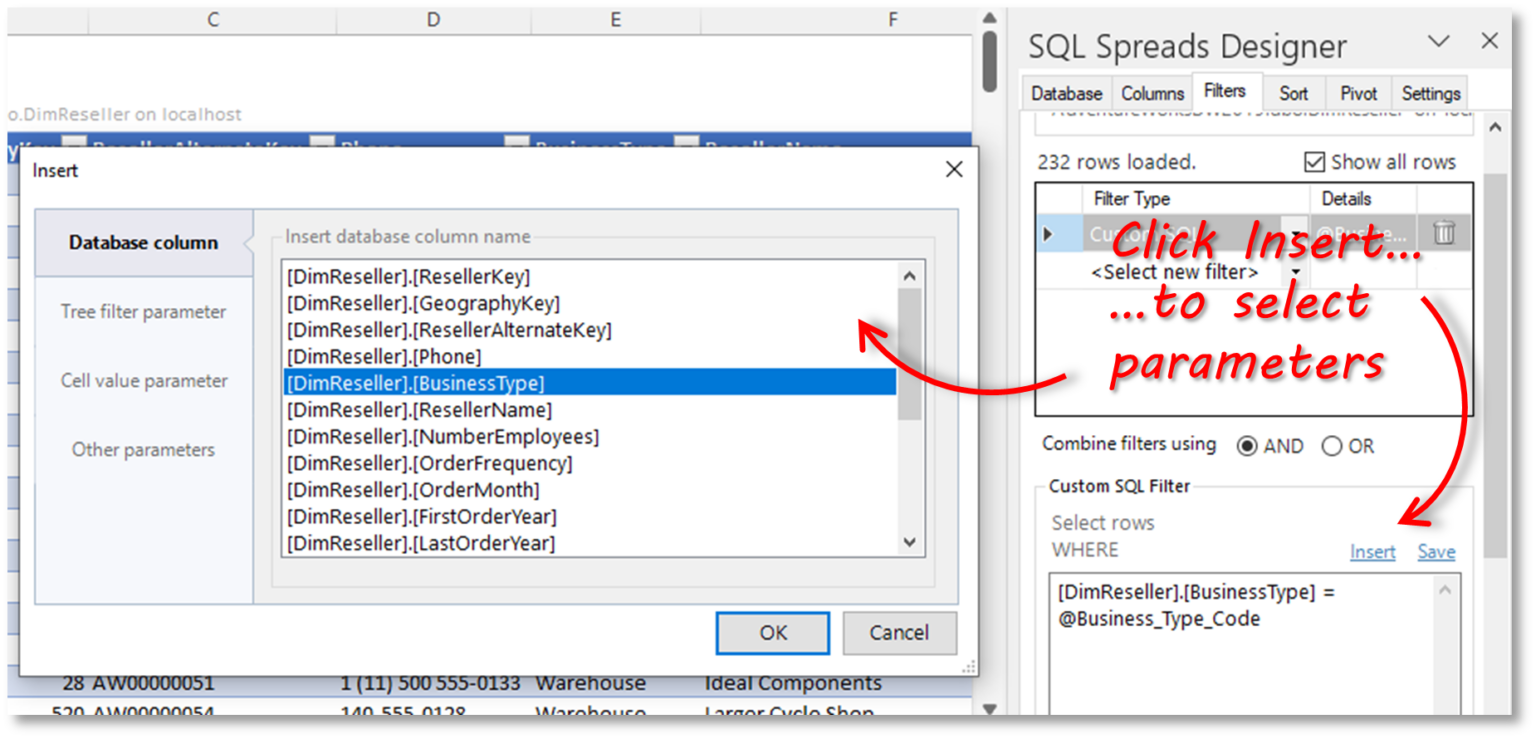Close the SQL Spreads Designer pane
The width and height of the screenshot is (1536, 739).
(1489, 42)
